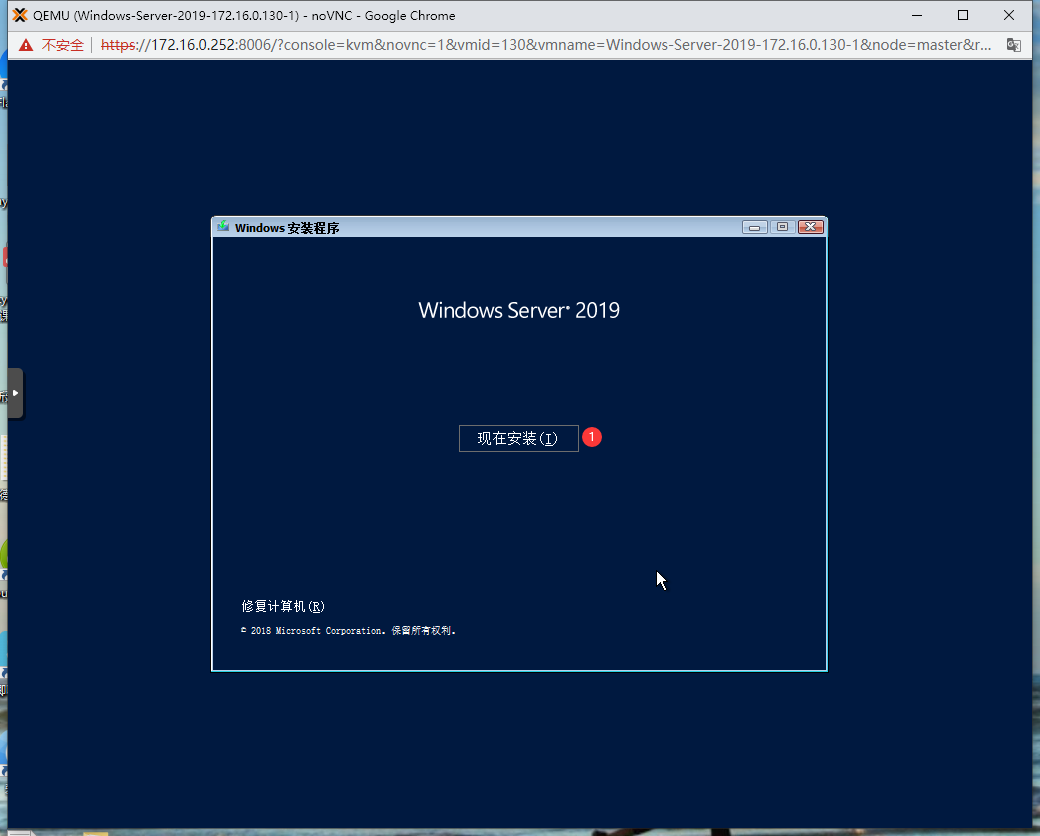Click the '2018 Microsoft Corporation' copyright text
This screenshot has height=836, width=1040.
(x=348, y=630)
